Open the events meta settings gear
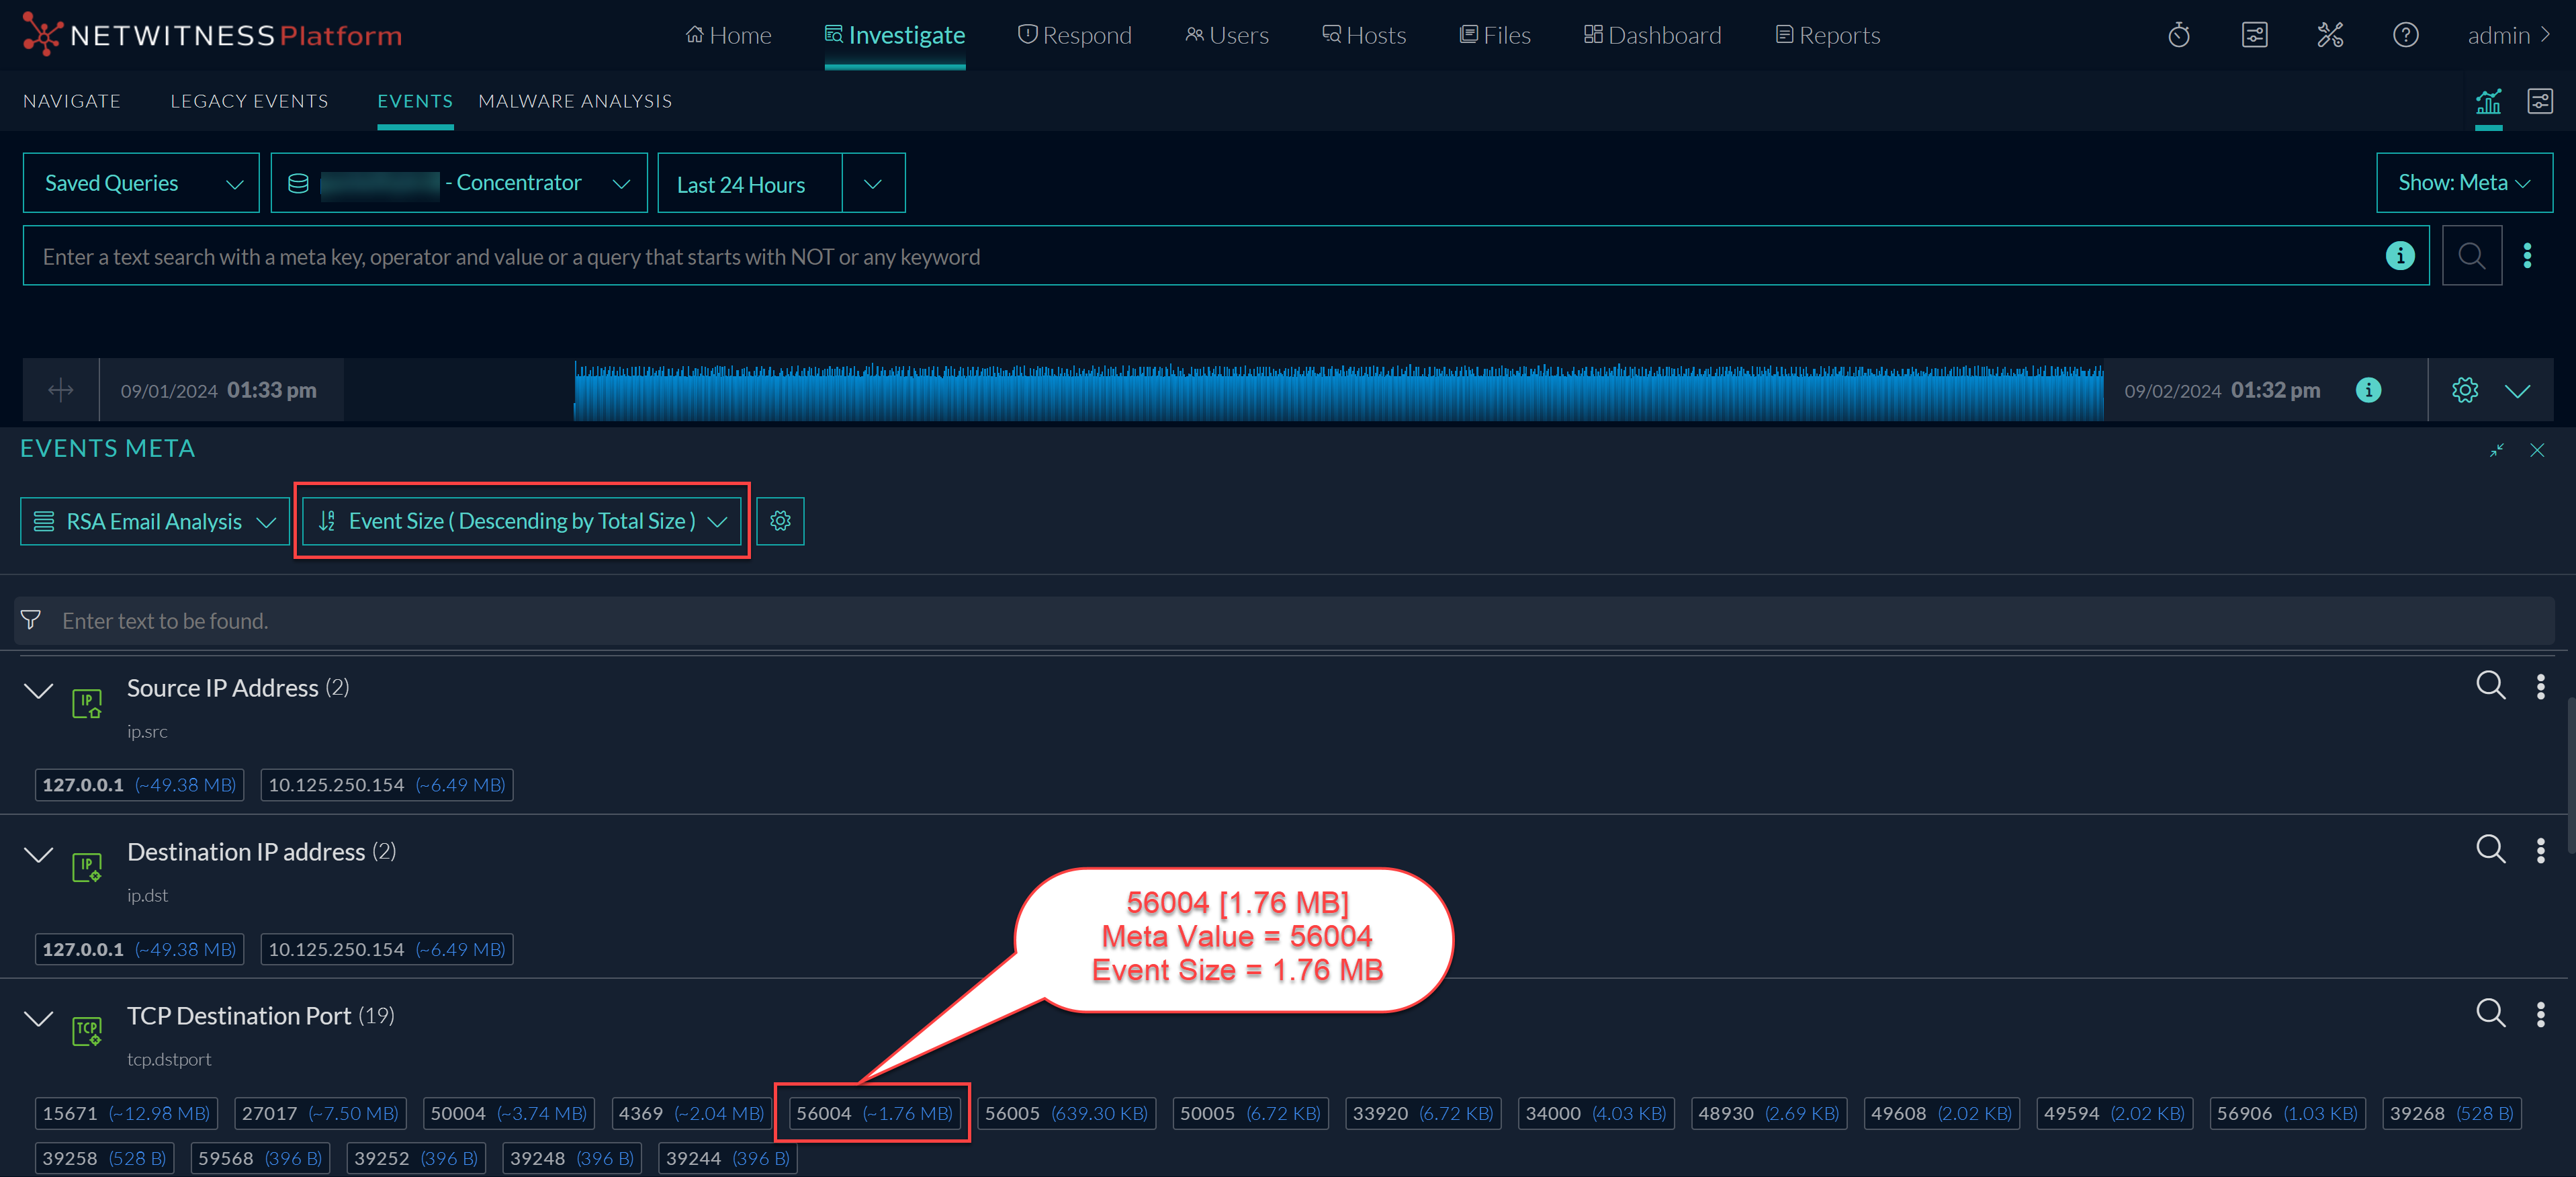2576x1177 pixels. pos(780,521)
